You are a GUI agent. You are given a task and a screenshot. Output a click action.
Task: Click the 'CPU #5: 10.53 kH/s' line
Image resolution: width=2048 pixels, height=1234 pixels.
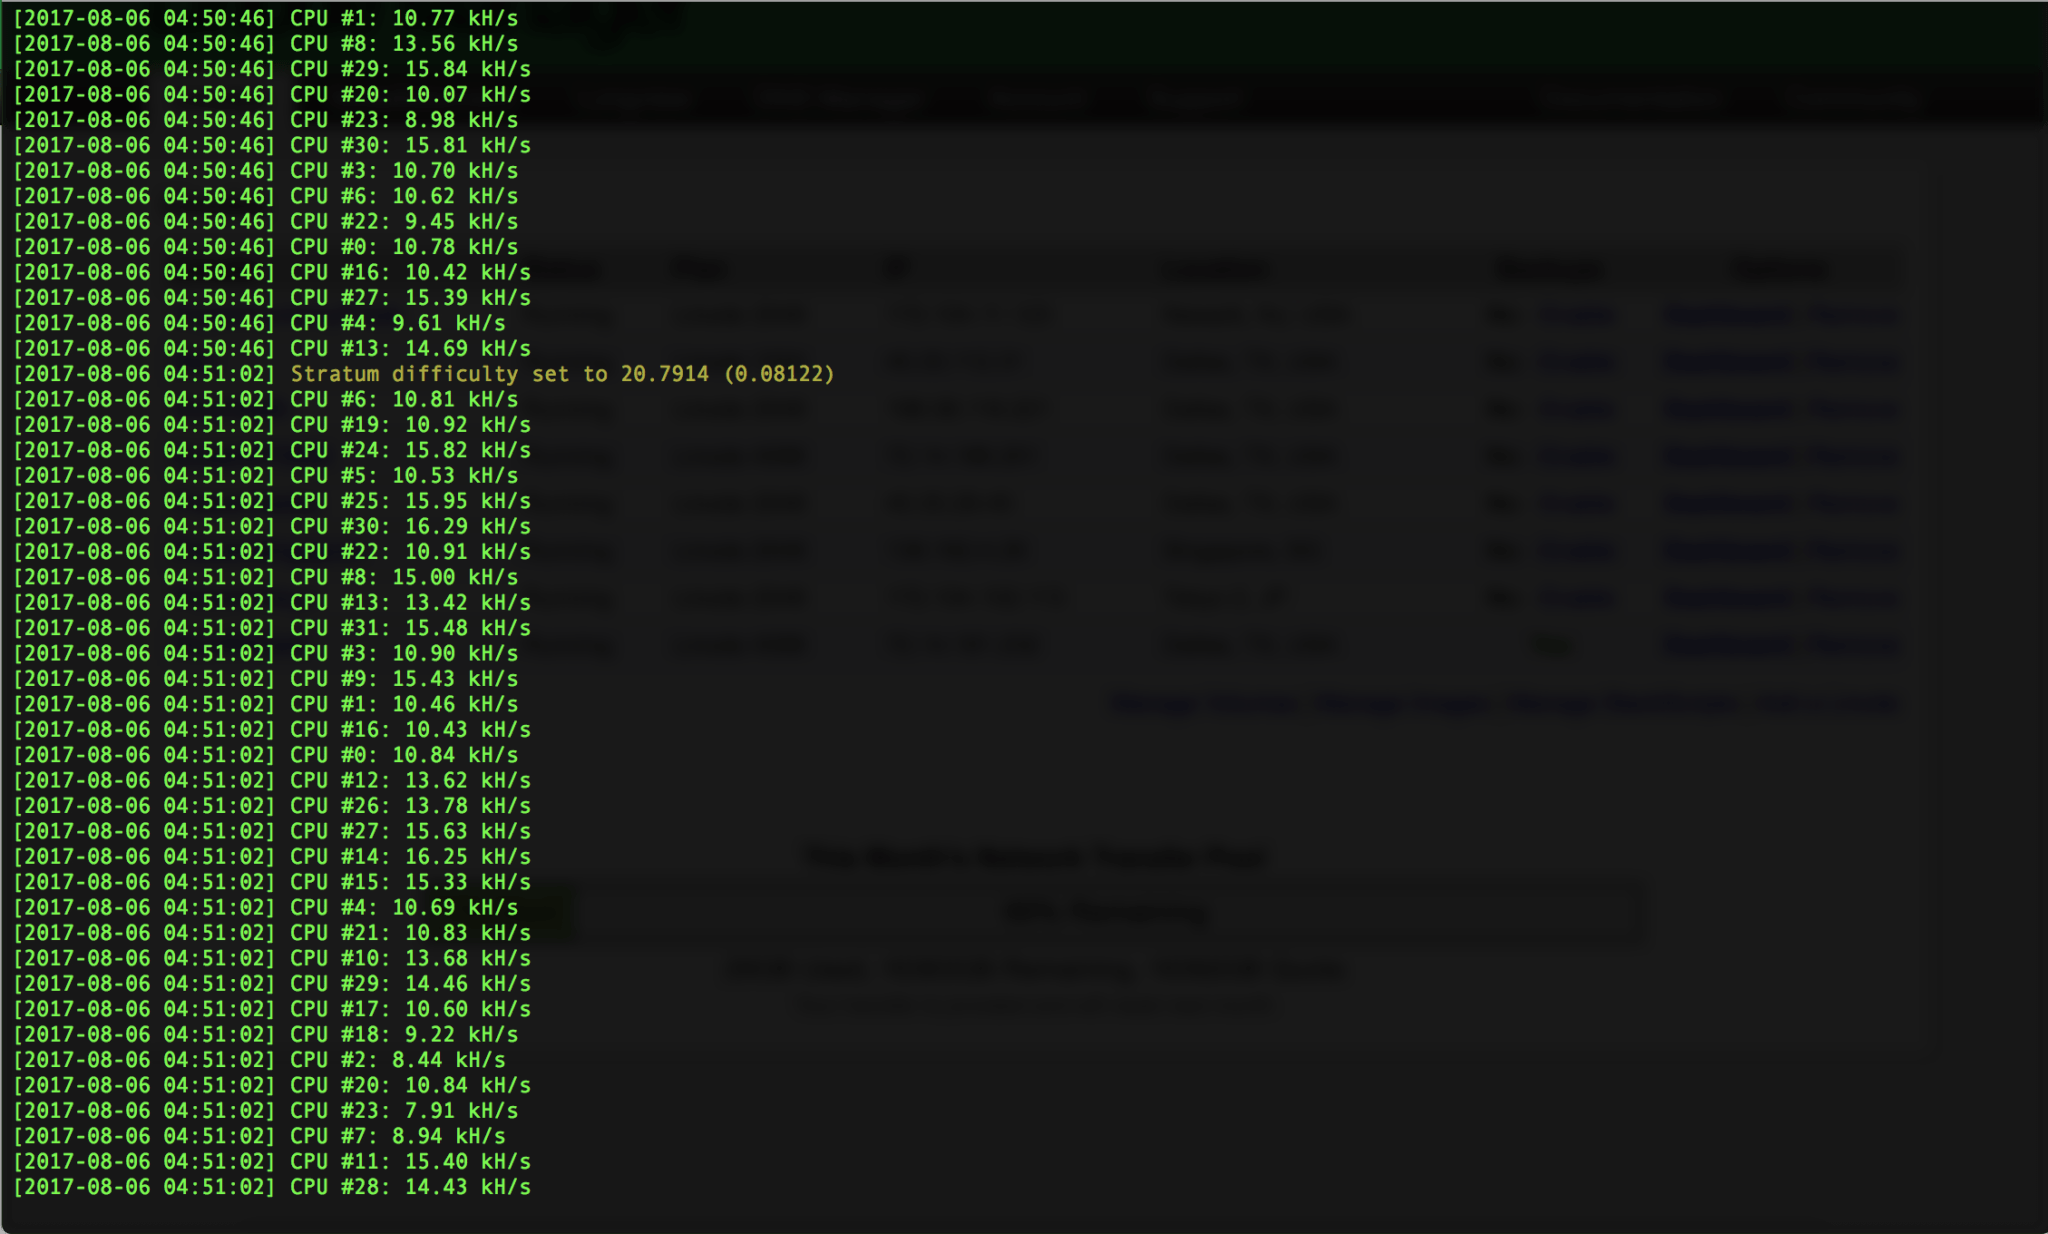(x=265, y=475)
